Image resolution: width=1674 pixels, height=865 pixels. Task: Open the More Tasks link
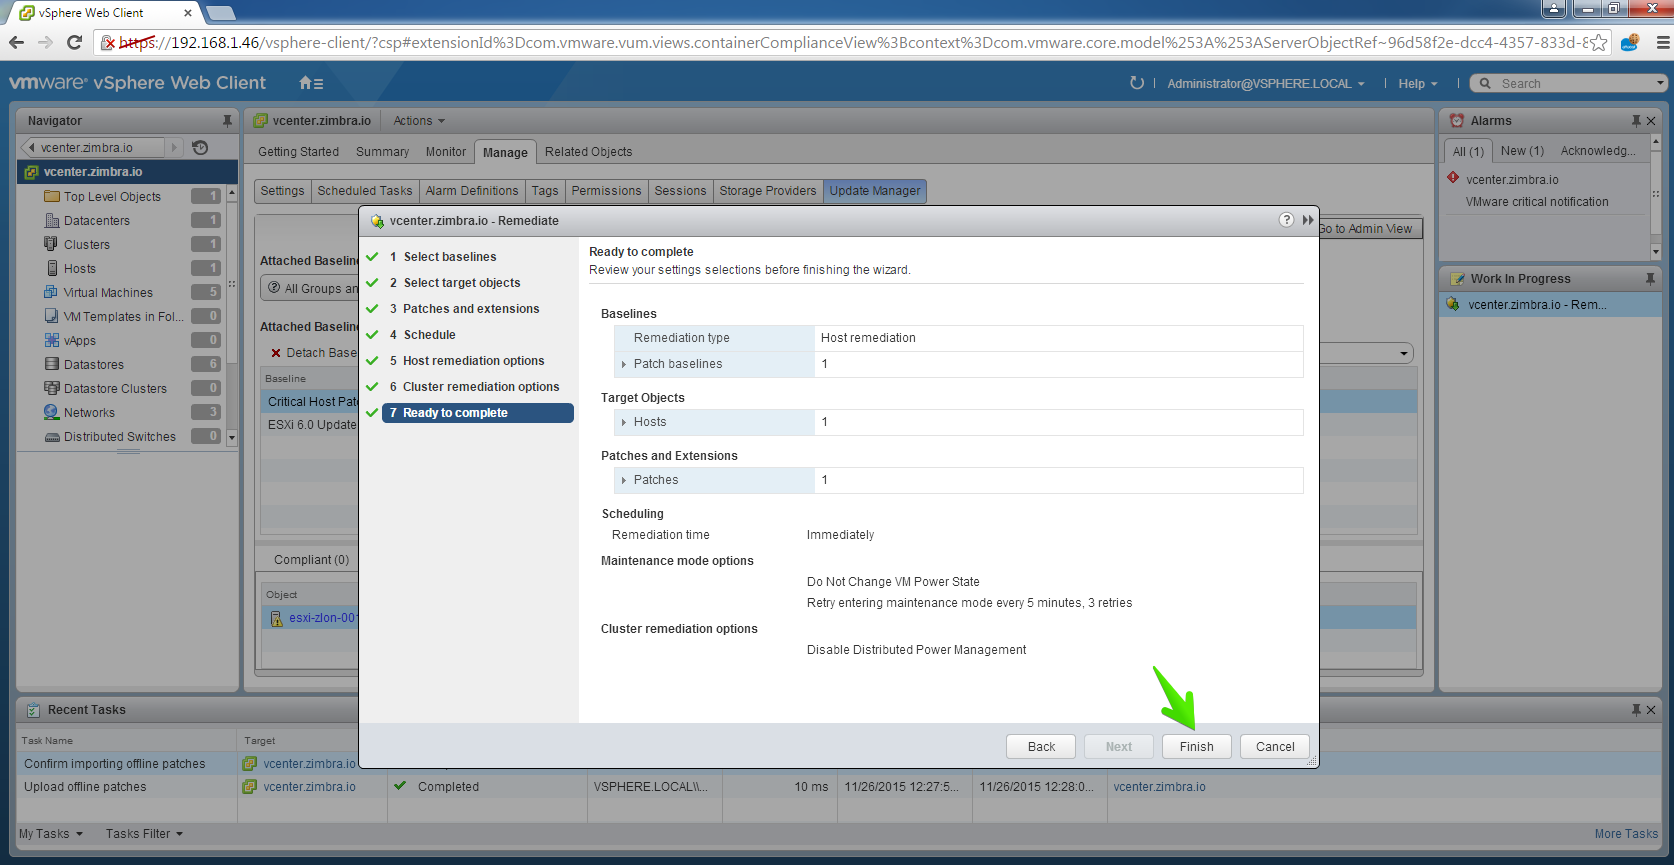tap(1626, 834)
